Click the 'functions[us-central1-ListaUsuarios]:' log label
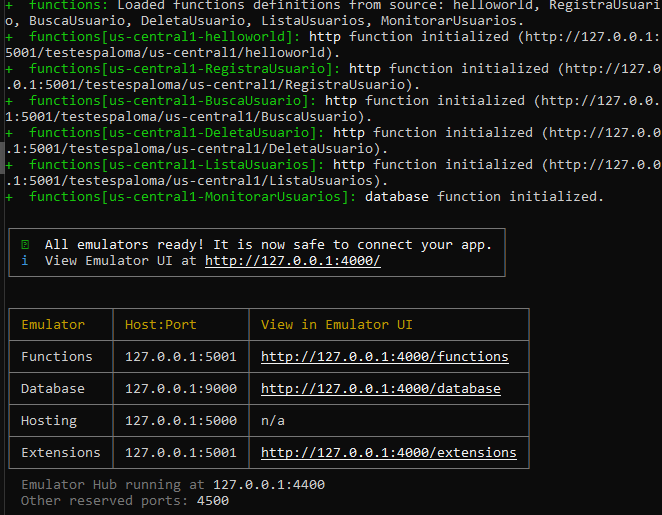Screen dimensions: 662x515 [176, 165]
